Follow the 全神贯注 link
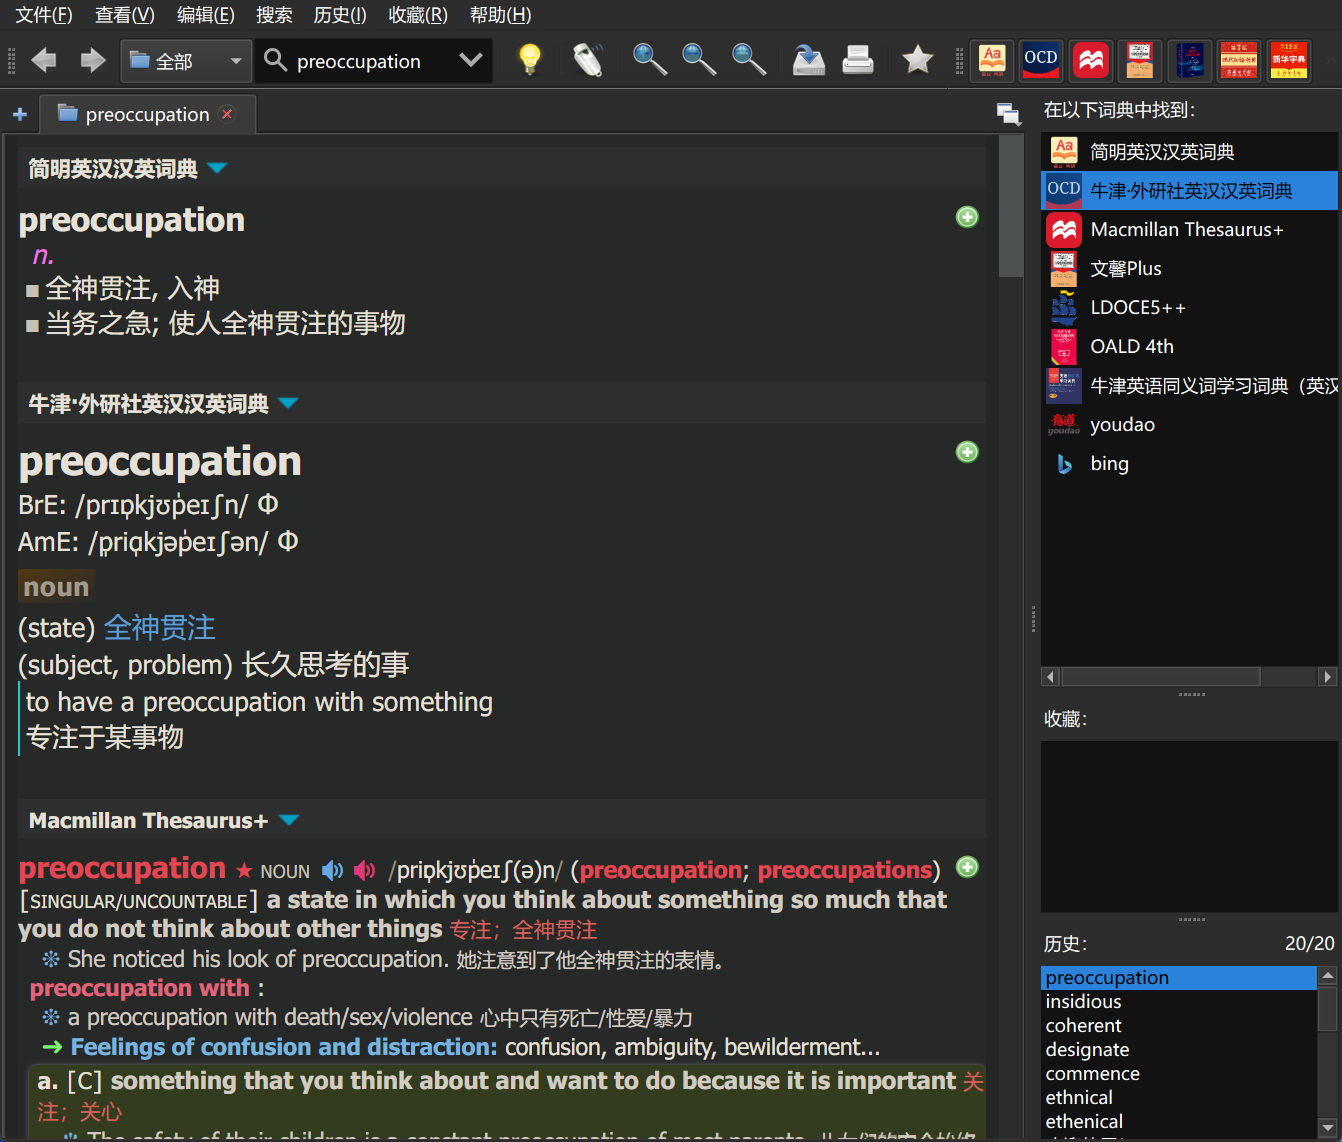The width and height of the screenshot is (1342, 1142). tap(160, 628)
